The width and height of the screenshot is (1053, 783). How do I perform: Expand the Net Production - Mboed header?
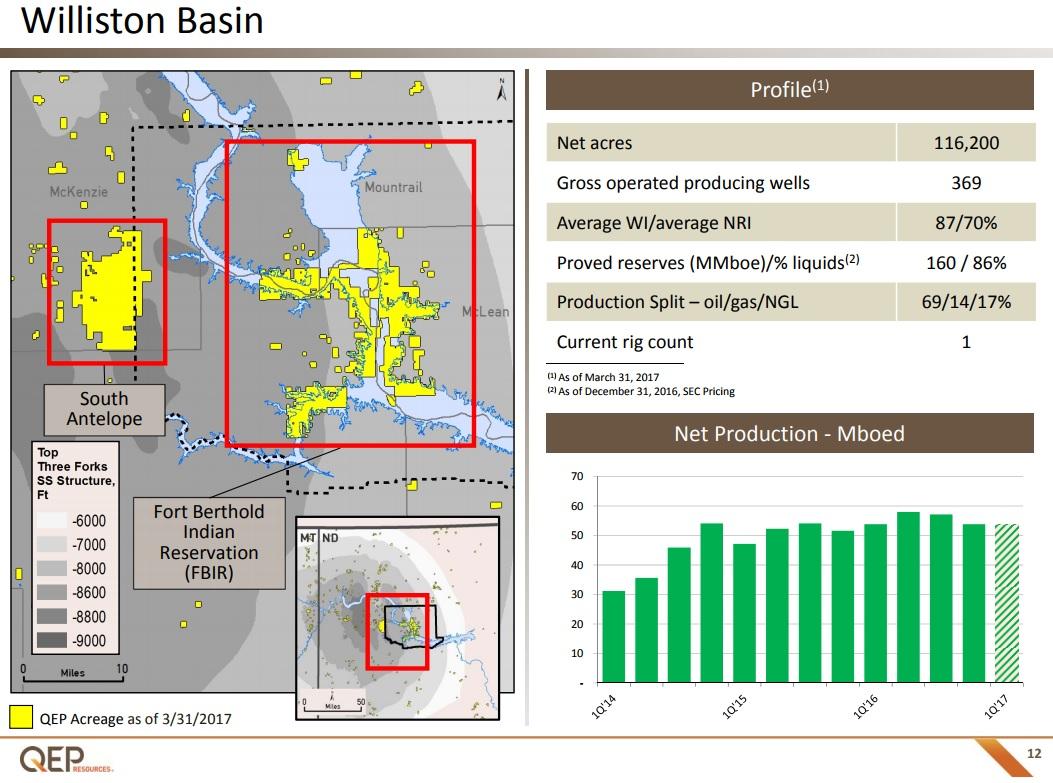[x=789, y=434]
